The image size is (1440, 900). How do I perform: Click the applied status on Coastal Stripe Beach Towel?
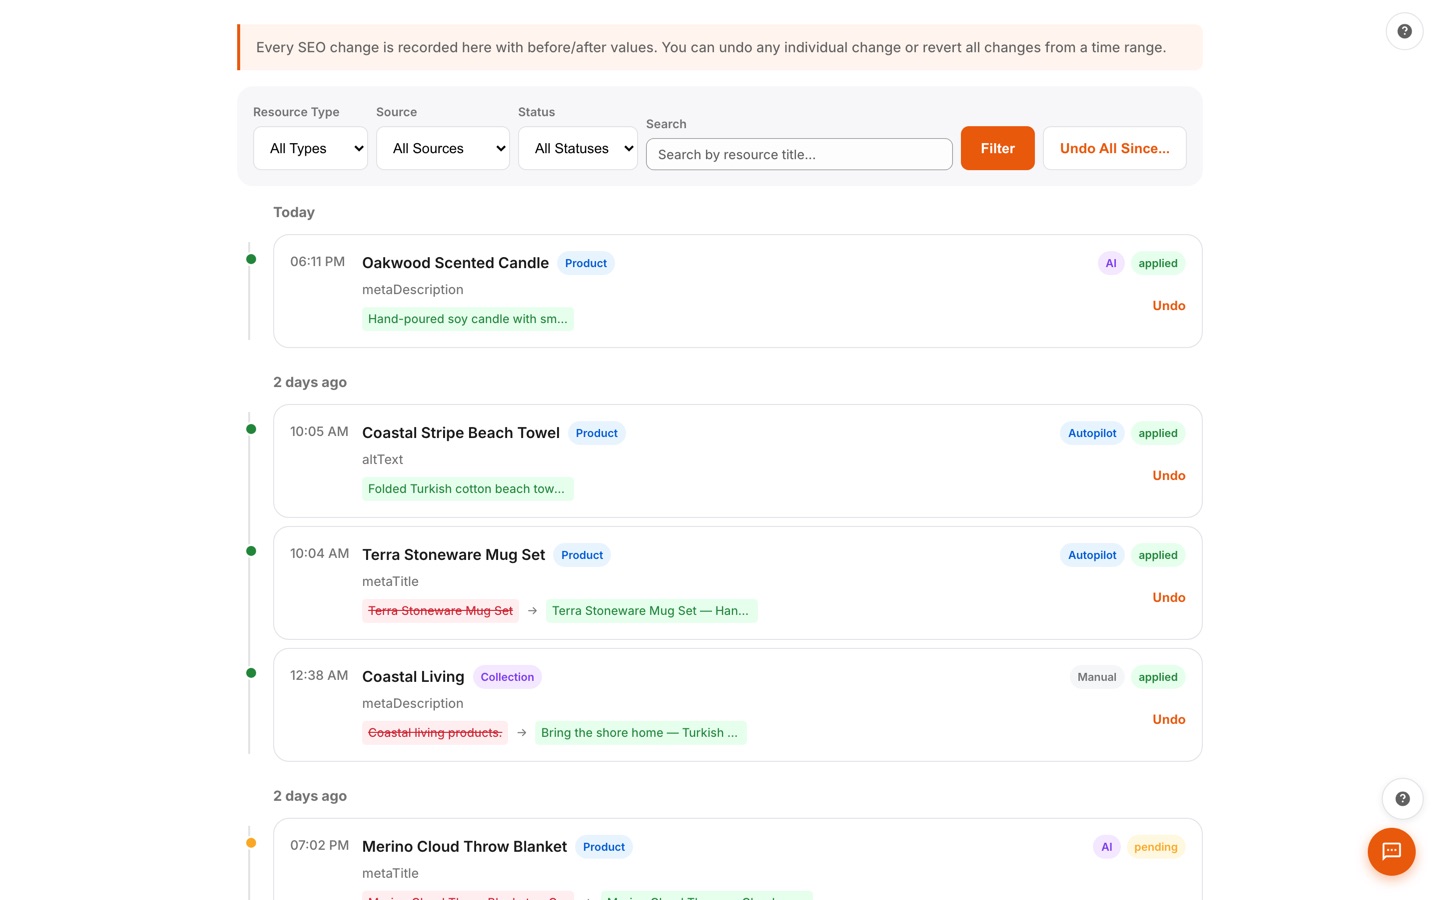(1158, 434)
